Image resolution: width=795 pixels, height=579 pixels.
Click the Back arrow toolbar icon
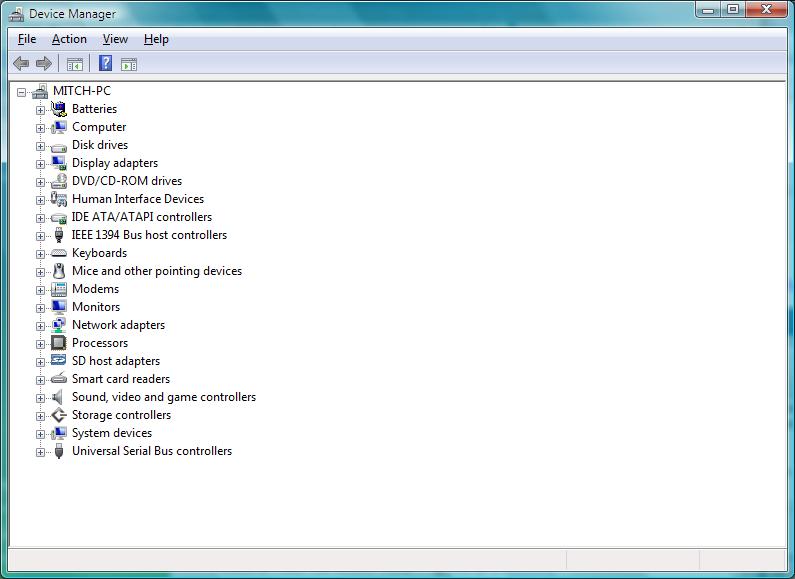[21, 63]
